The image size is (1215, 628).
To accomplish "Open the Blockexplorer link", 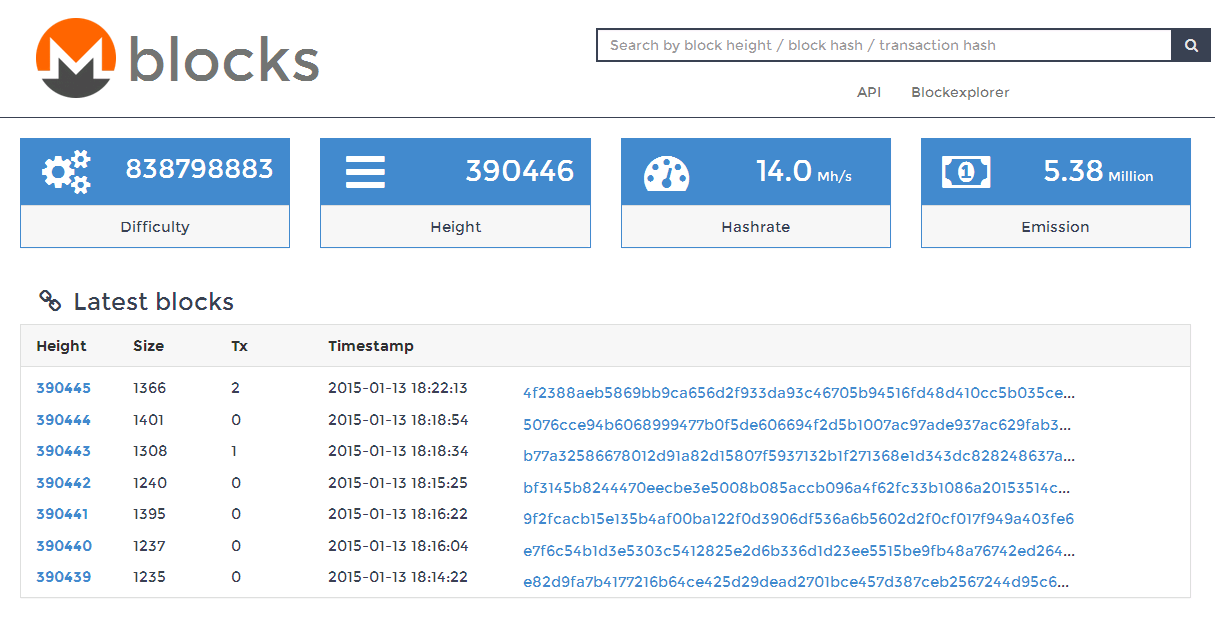I will [x=960, y=92].
